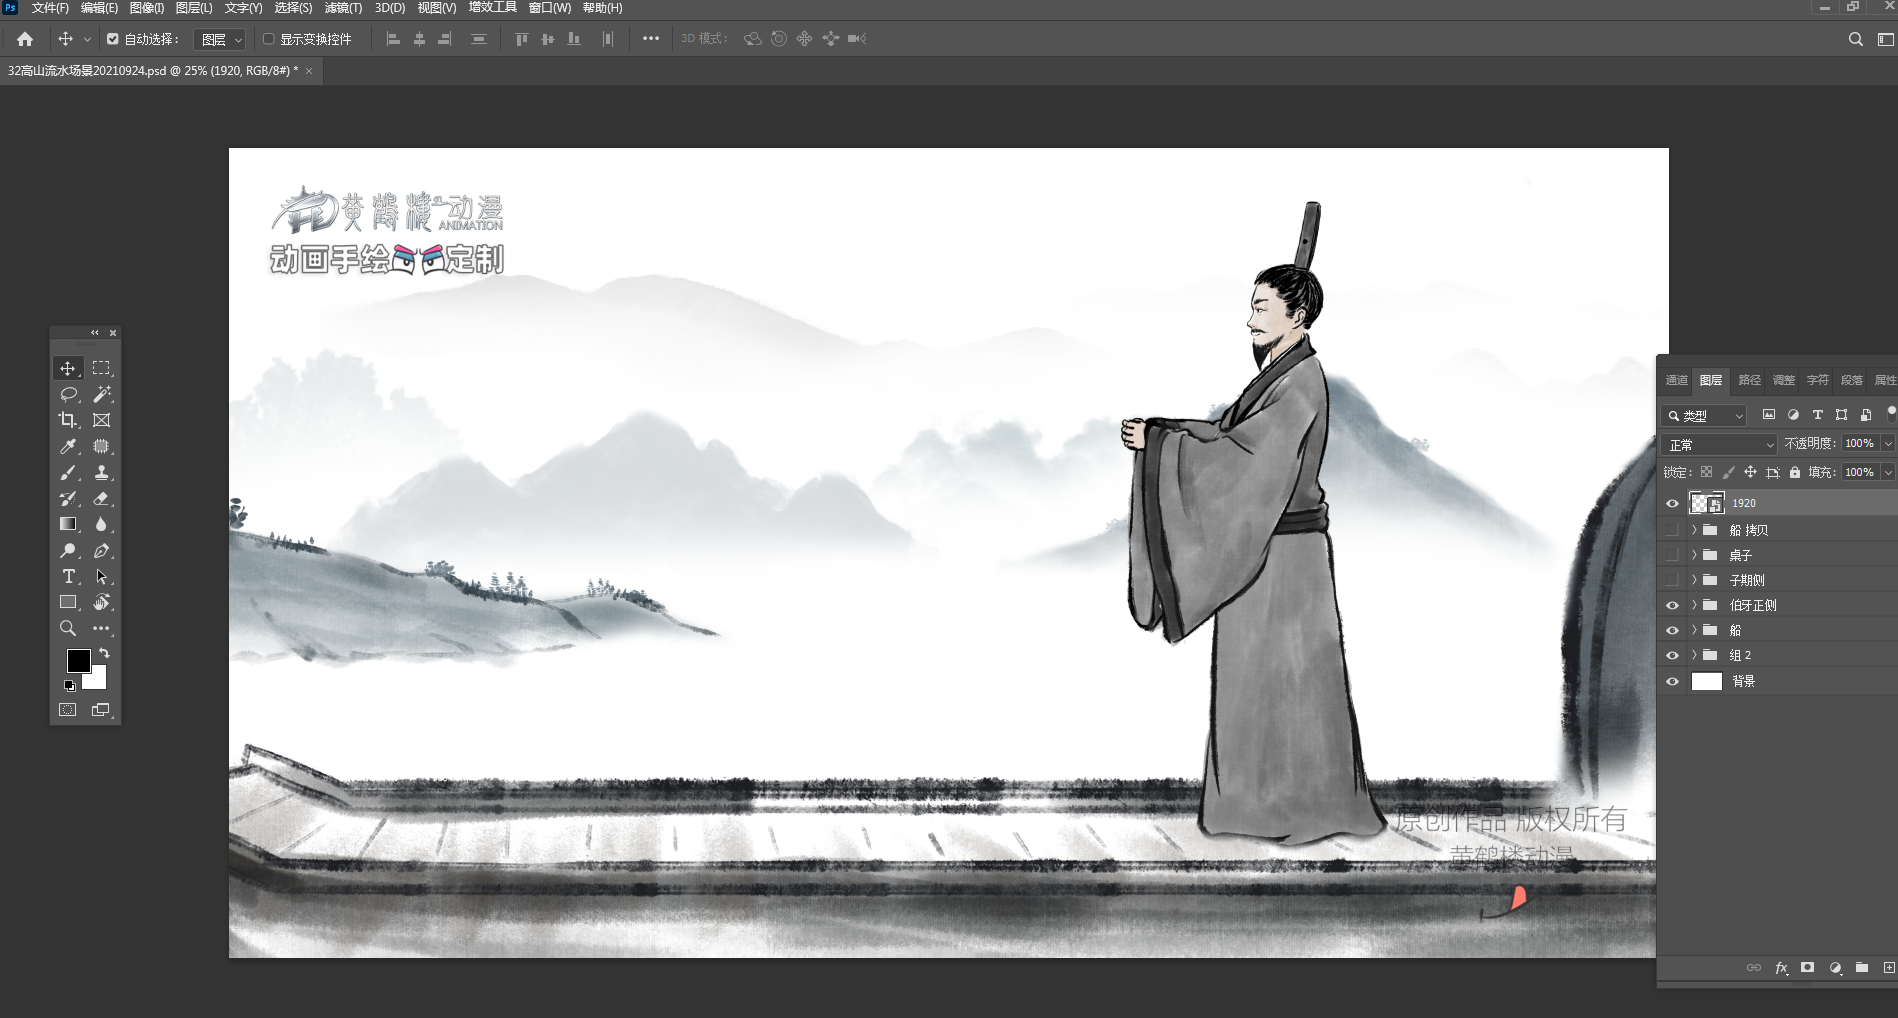Open the 滤镜(T) menu

click(x=343, y=8)
